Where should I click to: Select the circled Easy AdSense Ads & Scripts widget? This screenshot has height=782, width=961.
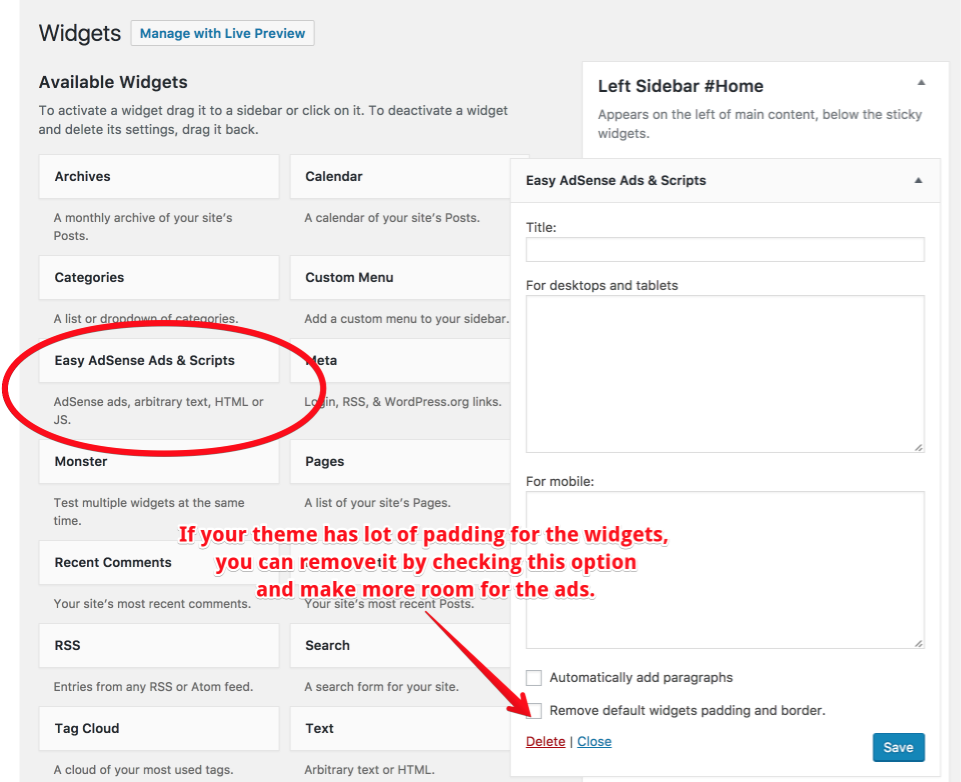[x=158, y=360]
